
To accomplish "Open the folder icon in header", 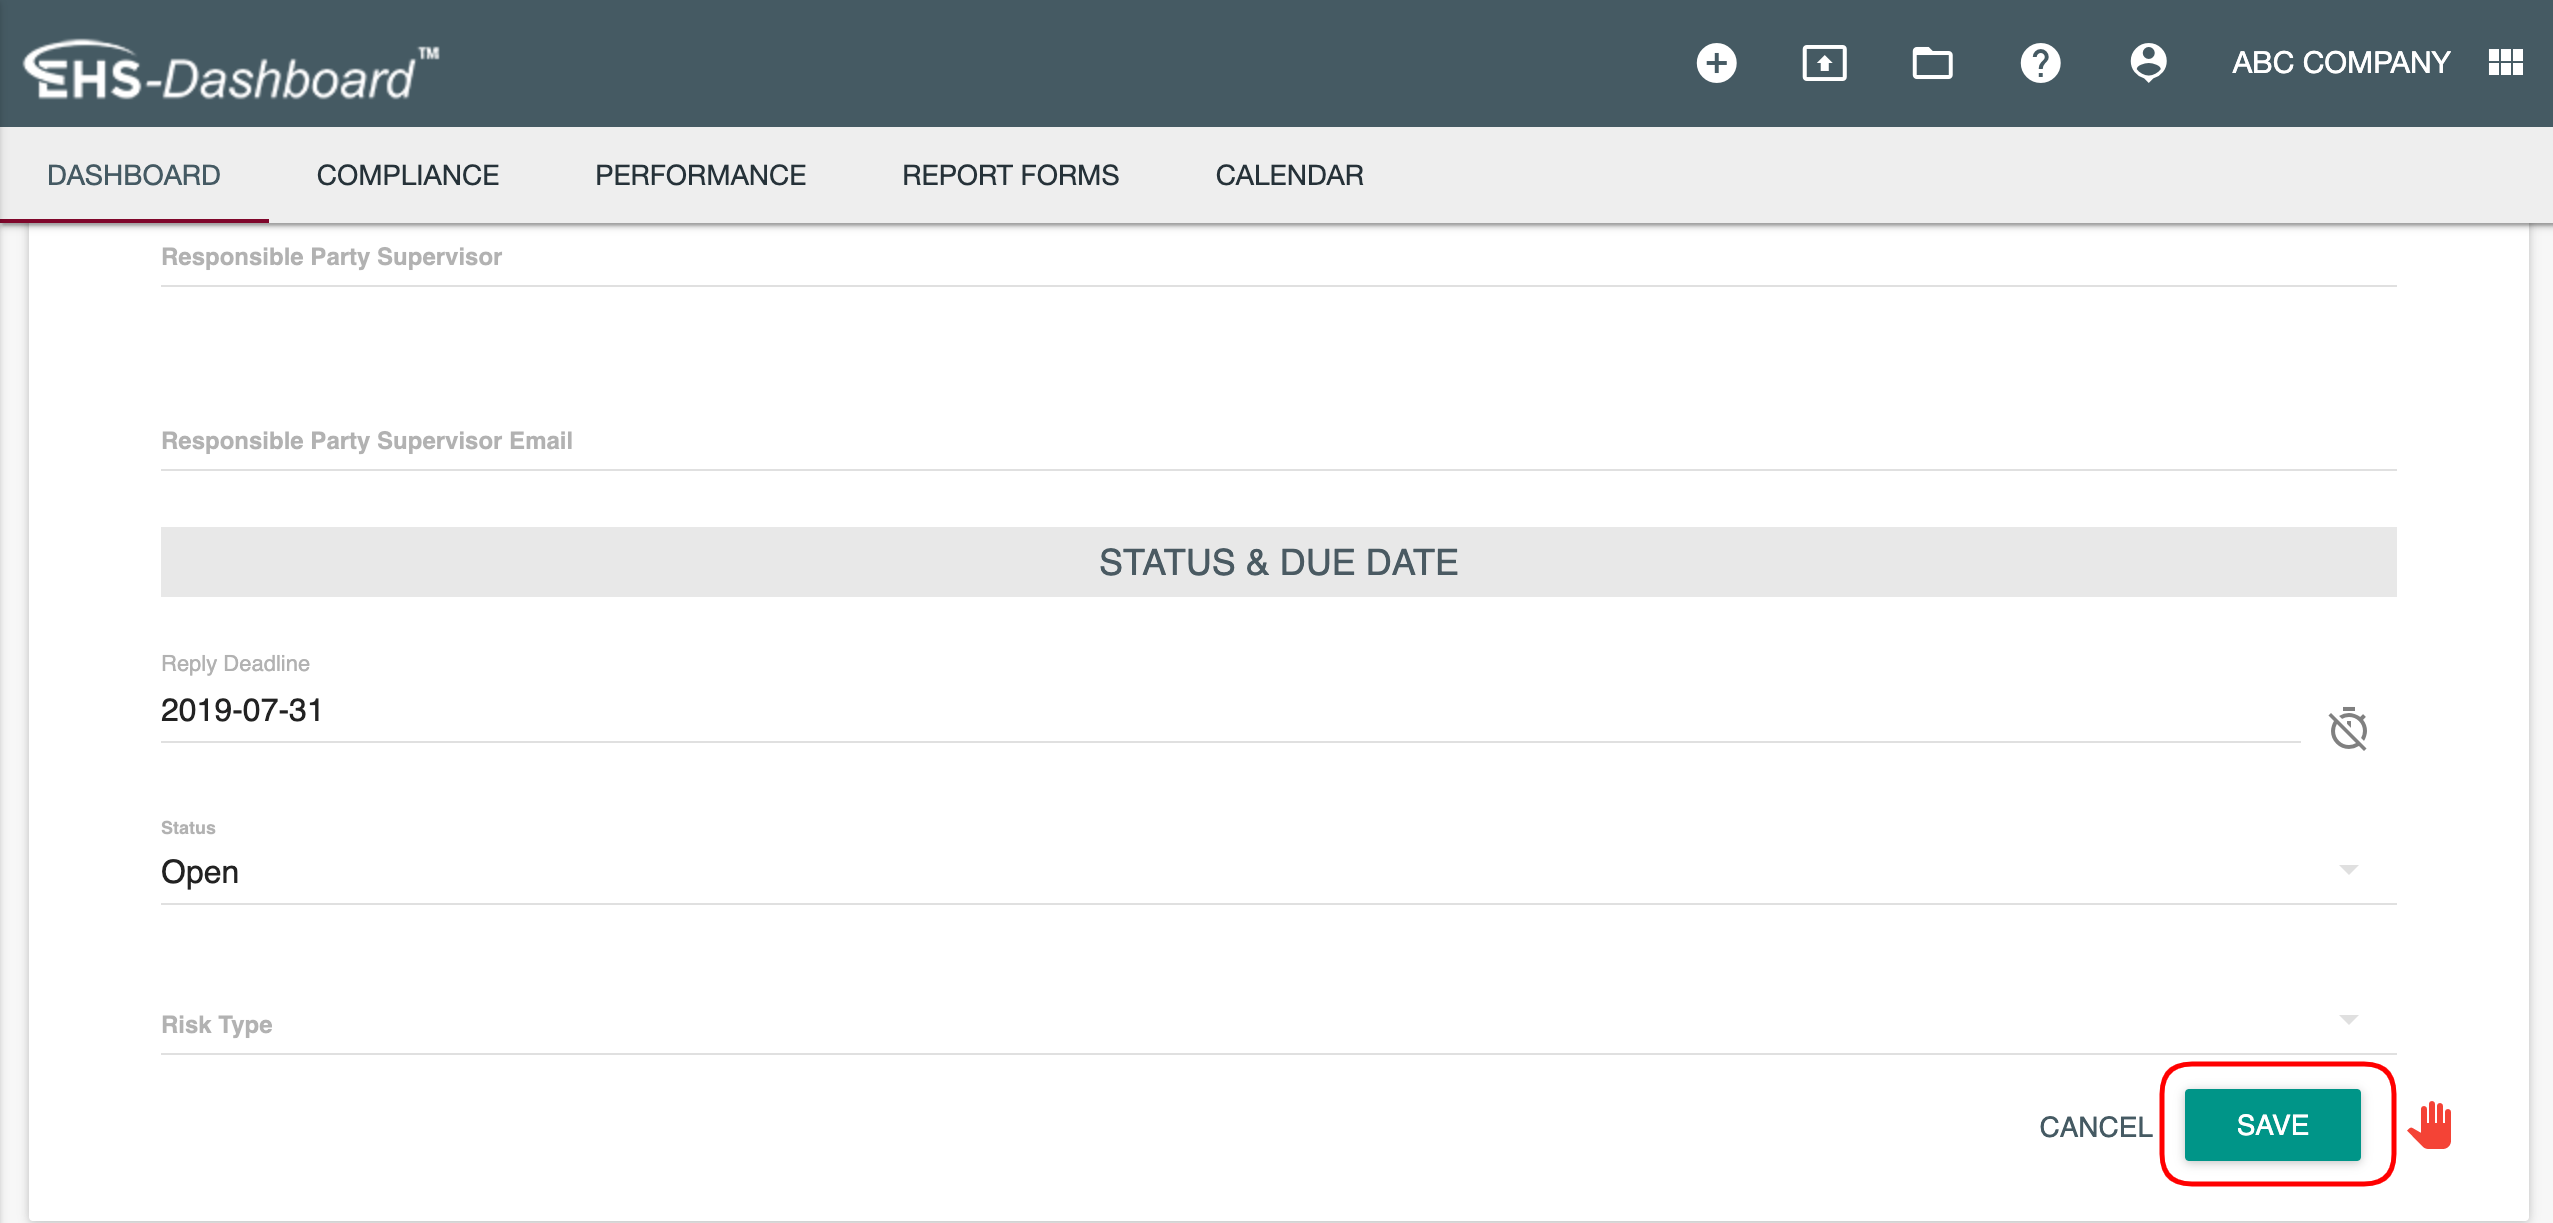I will point(1932,63).
